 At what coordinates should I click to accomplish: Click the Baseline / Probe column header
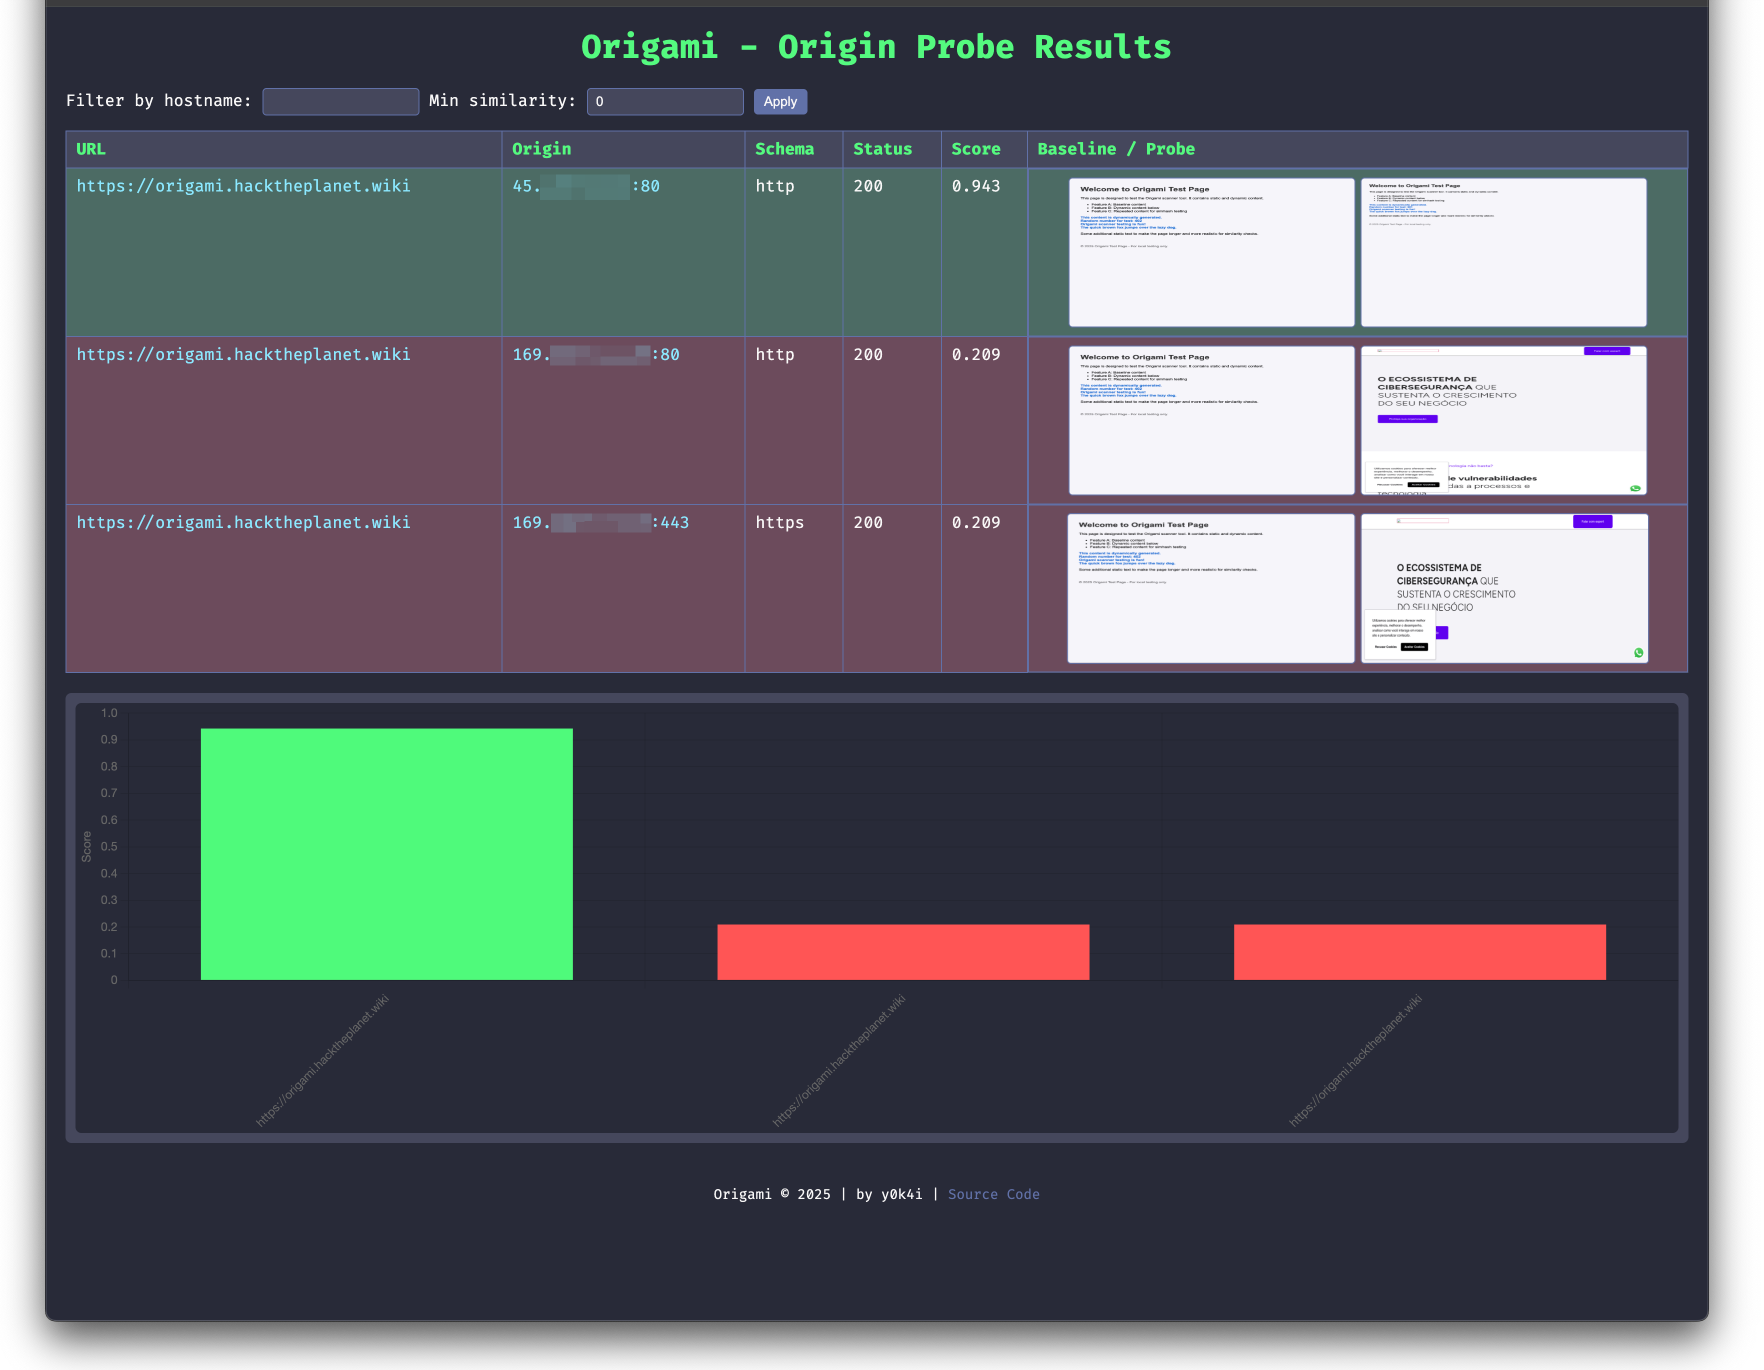click(1358, 149)
